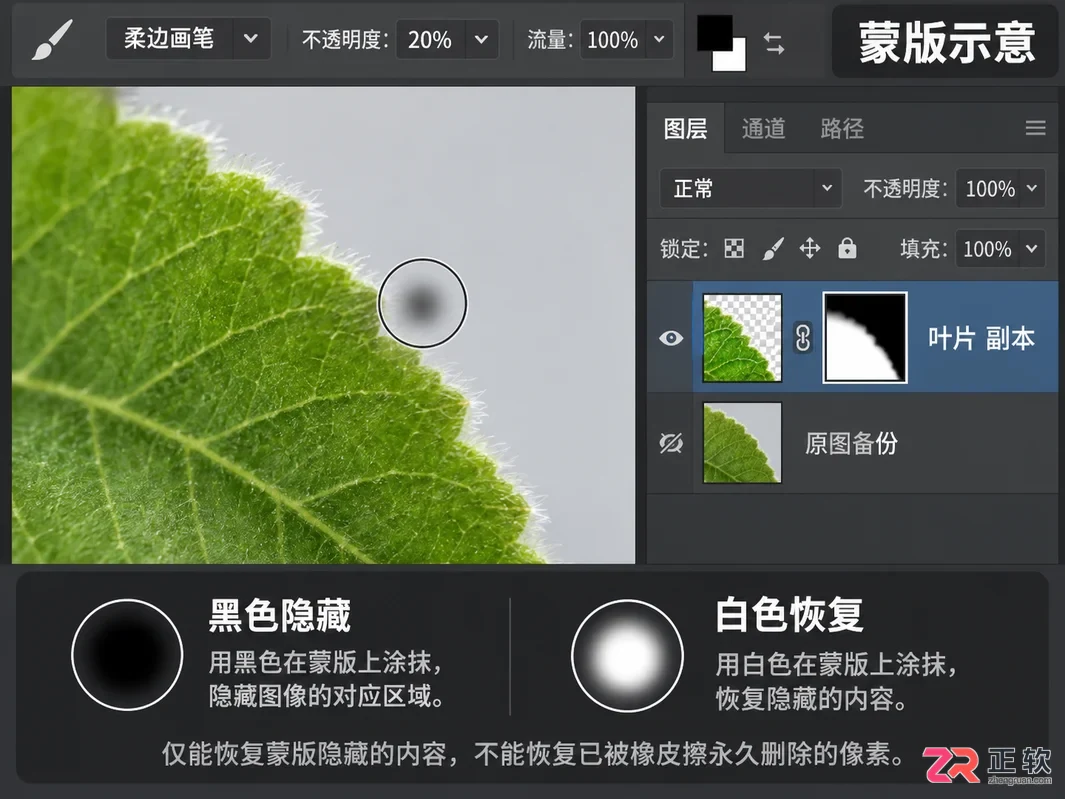The height and width of the screenshot is (799, 1065).
Task: Click the 白色恢复 heading
Action: point(789,616)
